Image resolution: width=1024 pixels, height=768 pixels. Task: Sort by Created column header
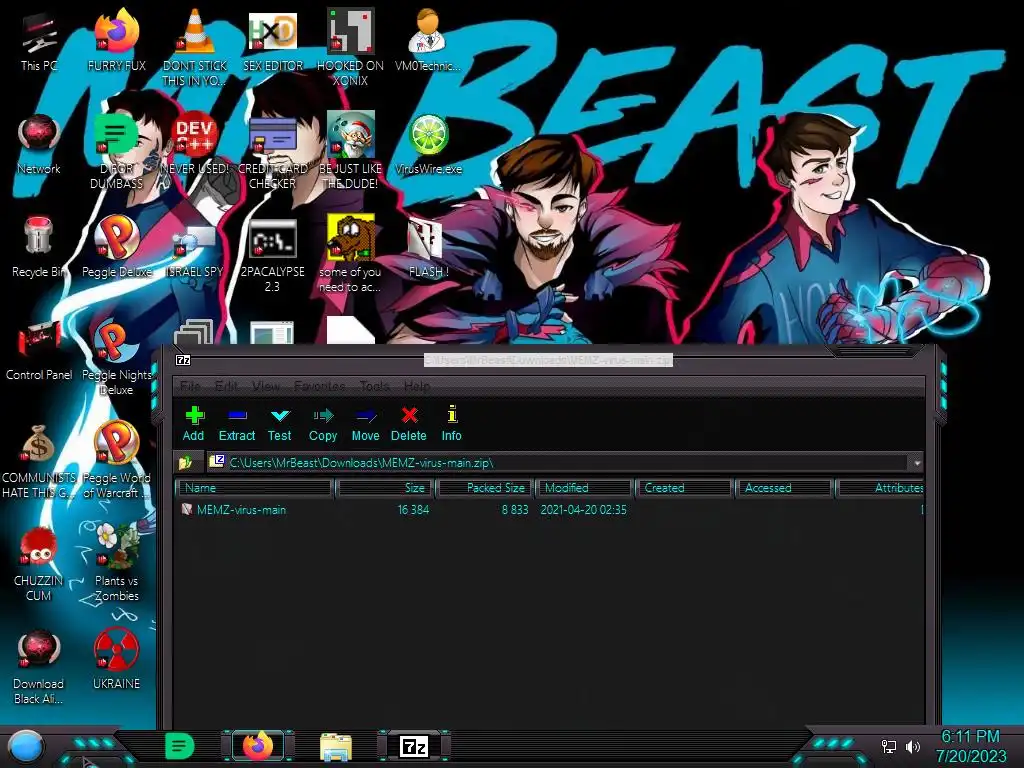pyautogui.click(x=684, y=488)
